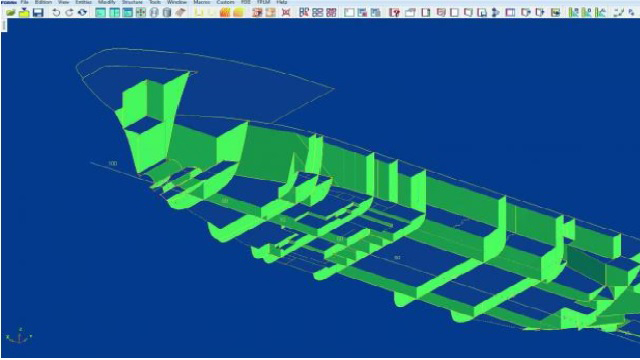Click the redo arrow icon
This screenshot has height=360, width=640.
(69, 13)
